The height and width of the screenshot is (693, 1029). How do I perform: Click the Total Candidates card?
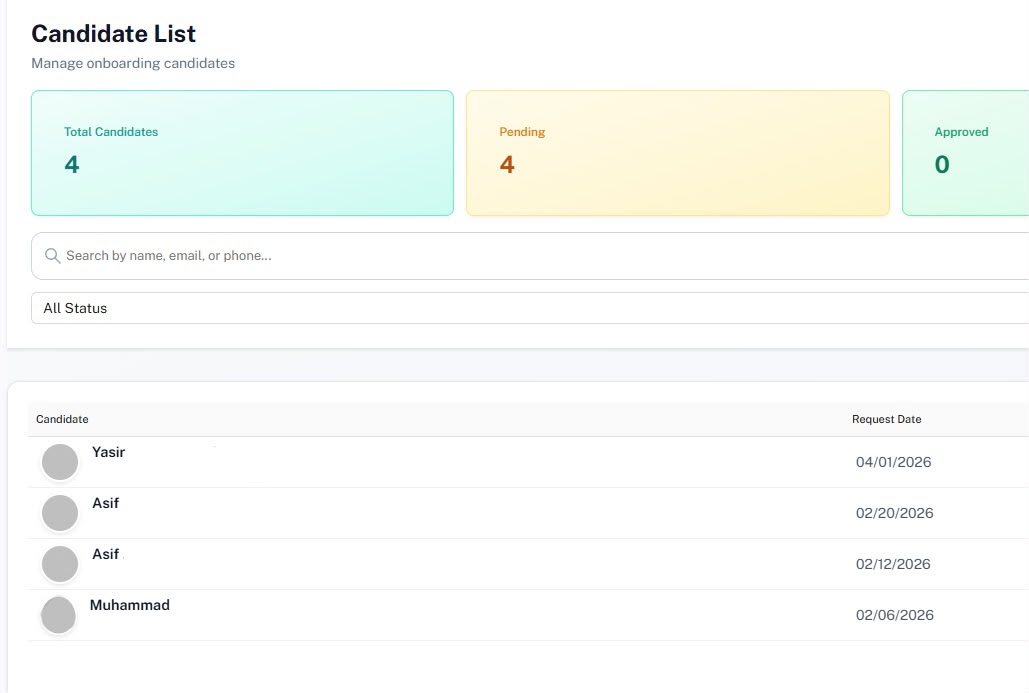tap(242, 153)
